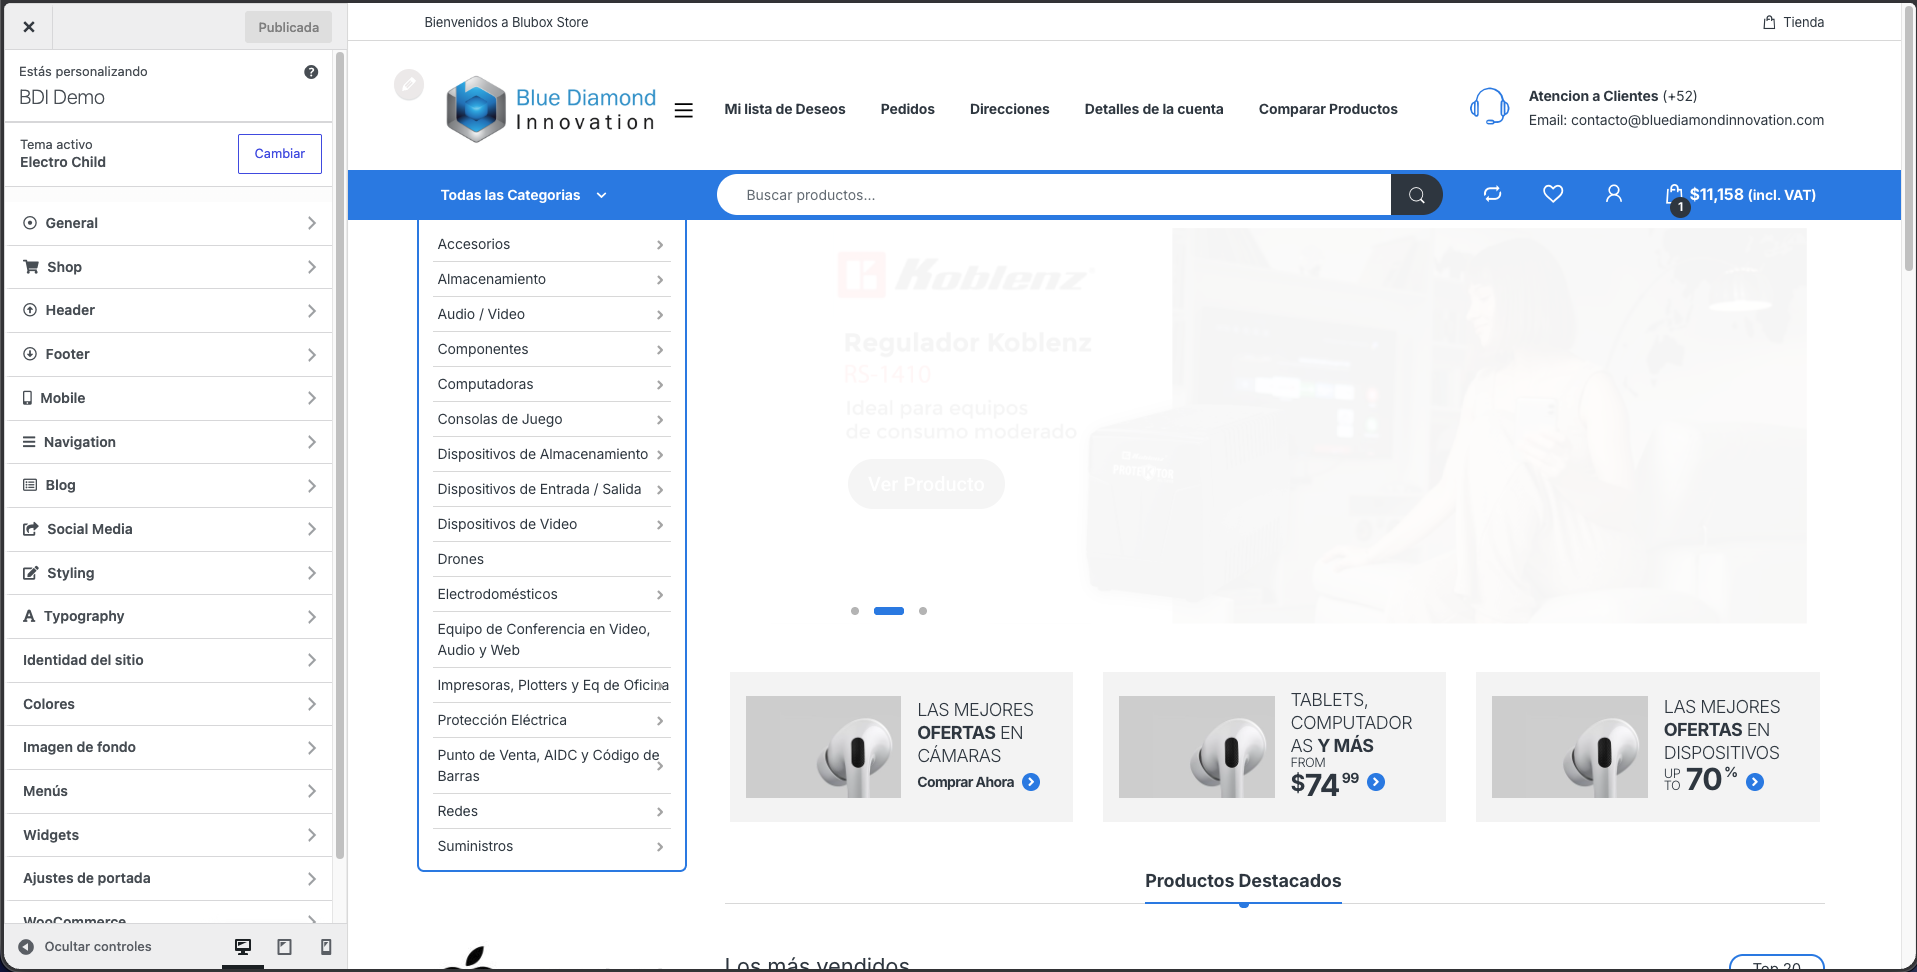1917x972 pixels.
Task: Click Comparar Productos nav link
Action: tap(1328, 109)
